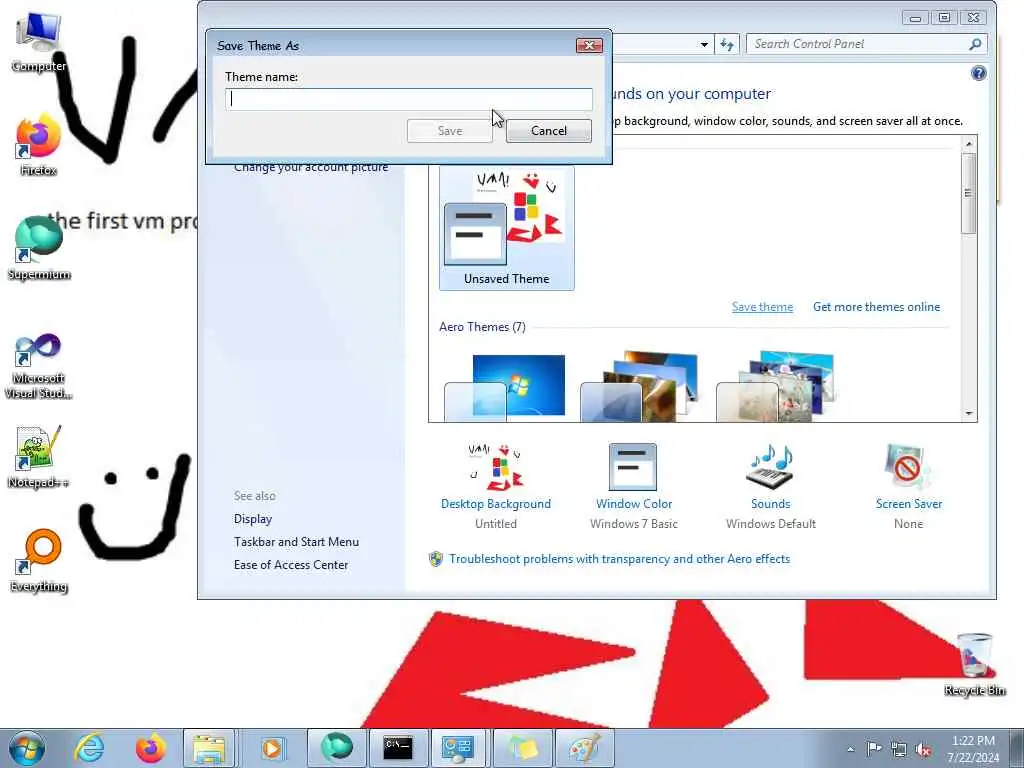Open Windows Media Player from taskbar
Viewport: 1024px width, 768px height.
click(x=271, y=748)
